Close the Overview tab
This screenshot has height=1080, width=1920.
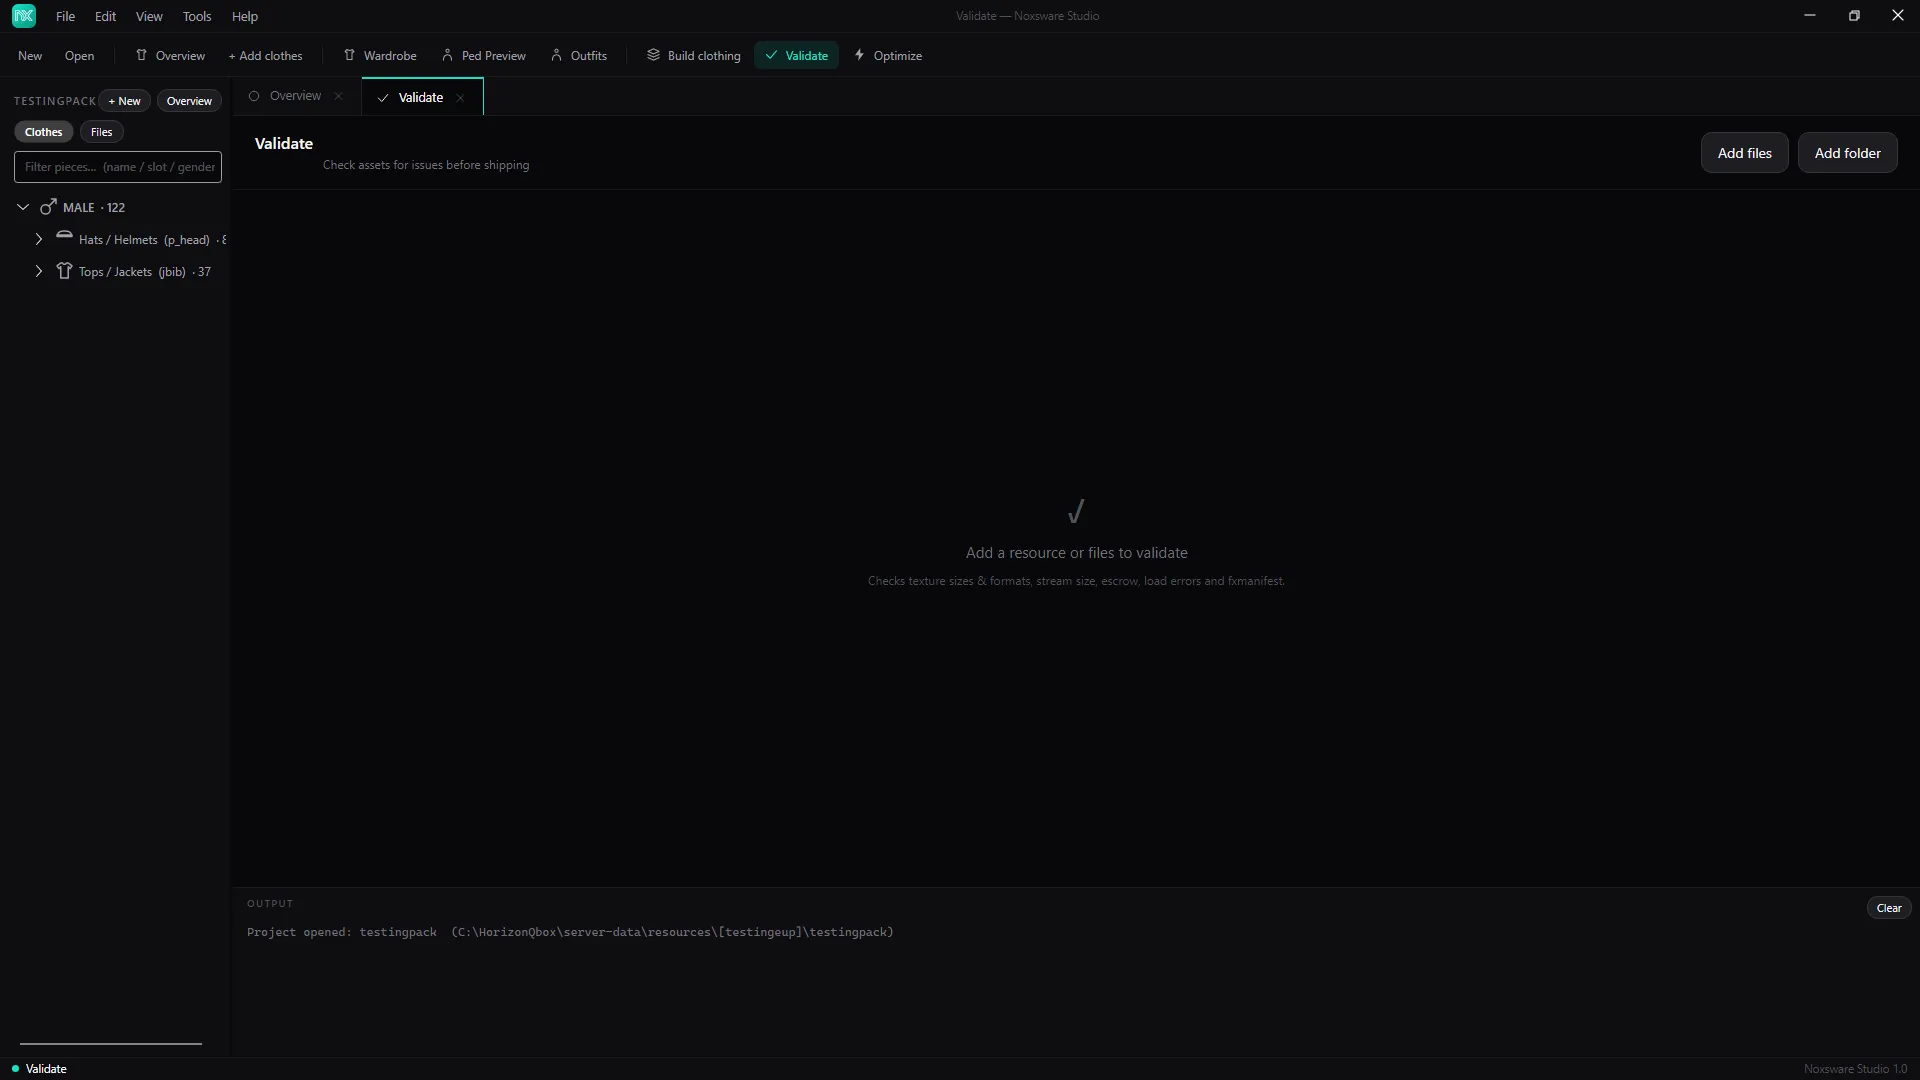[x=339, y=96]
